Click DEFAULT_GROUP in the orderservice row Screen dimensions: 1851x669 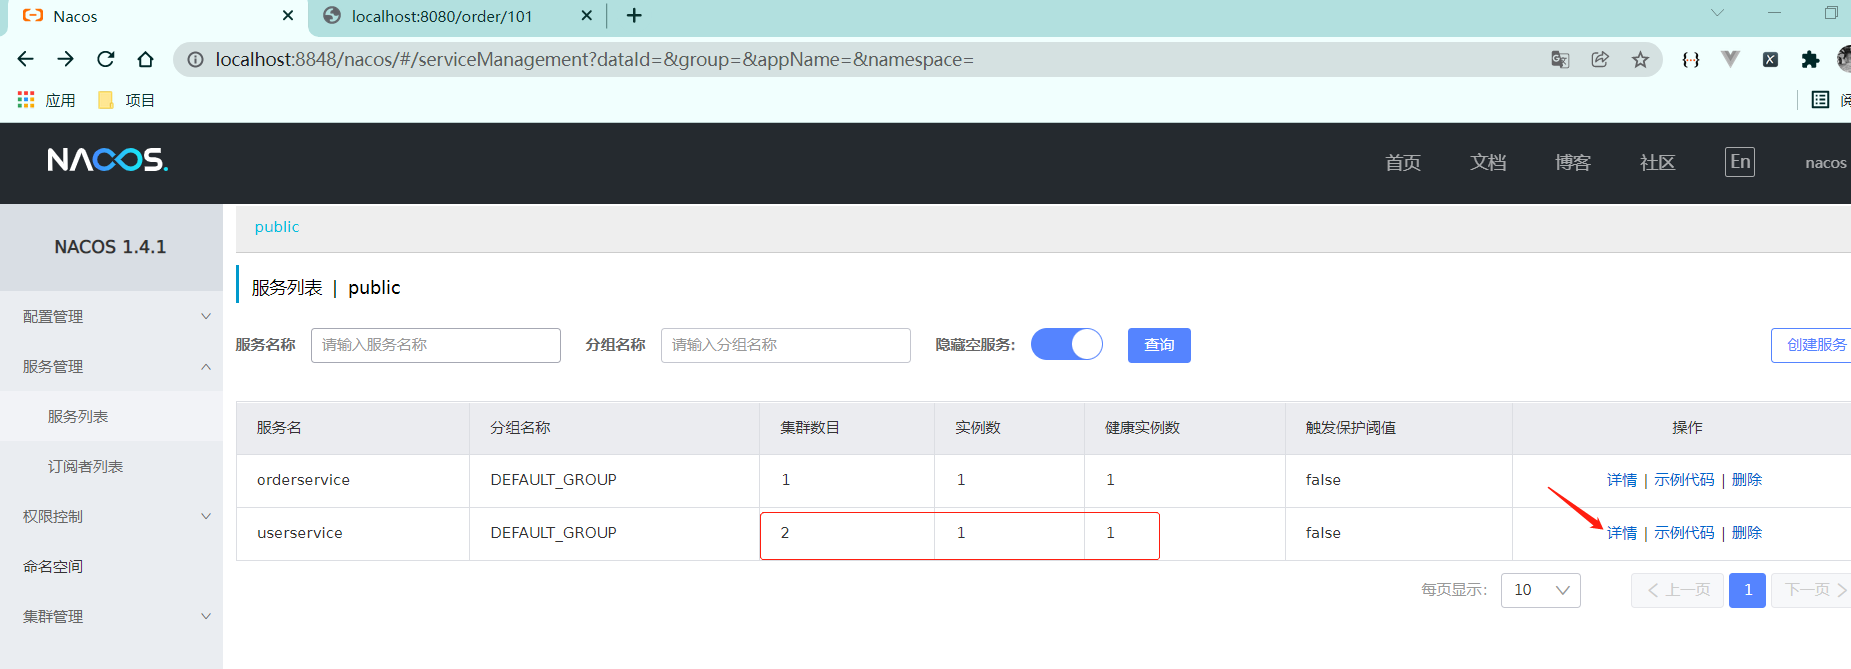point(553,480)
